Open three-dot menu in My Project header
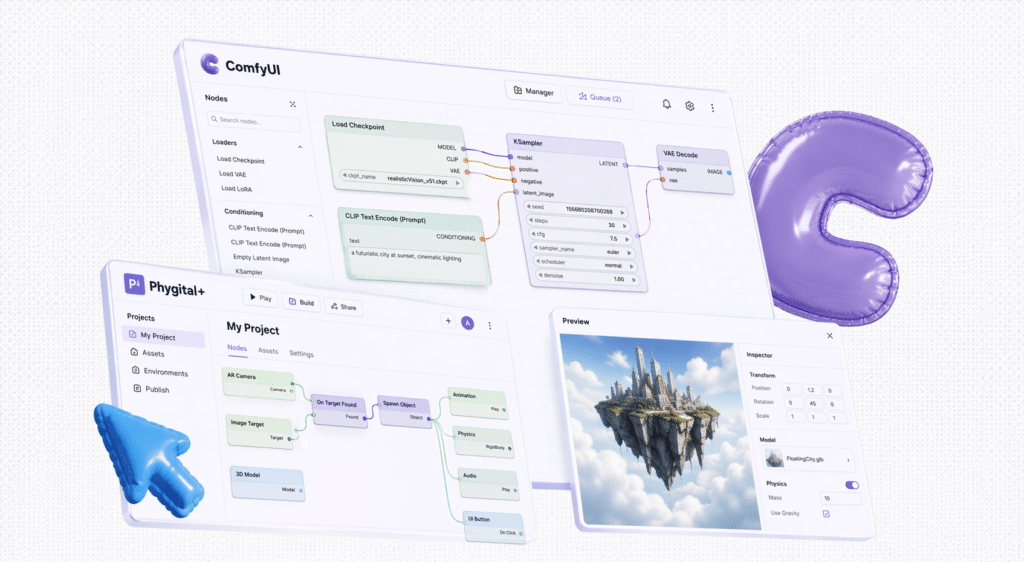Viewport: 1024px width, 562px height. [x=490, y=325]
